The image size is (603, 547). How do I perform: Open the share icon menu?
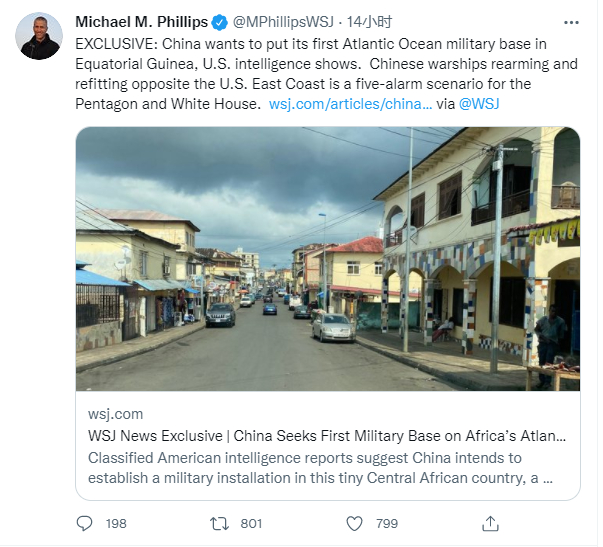(x=490, y=523)
